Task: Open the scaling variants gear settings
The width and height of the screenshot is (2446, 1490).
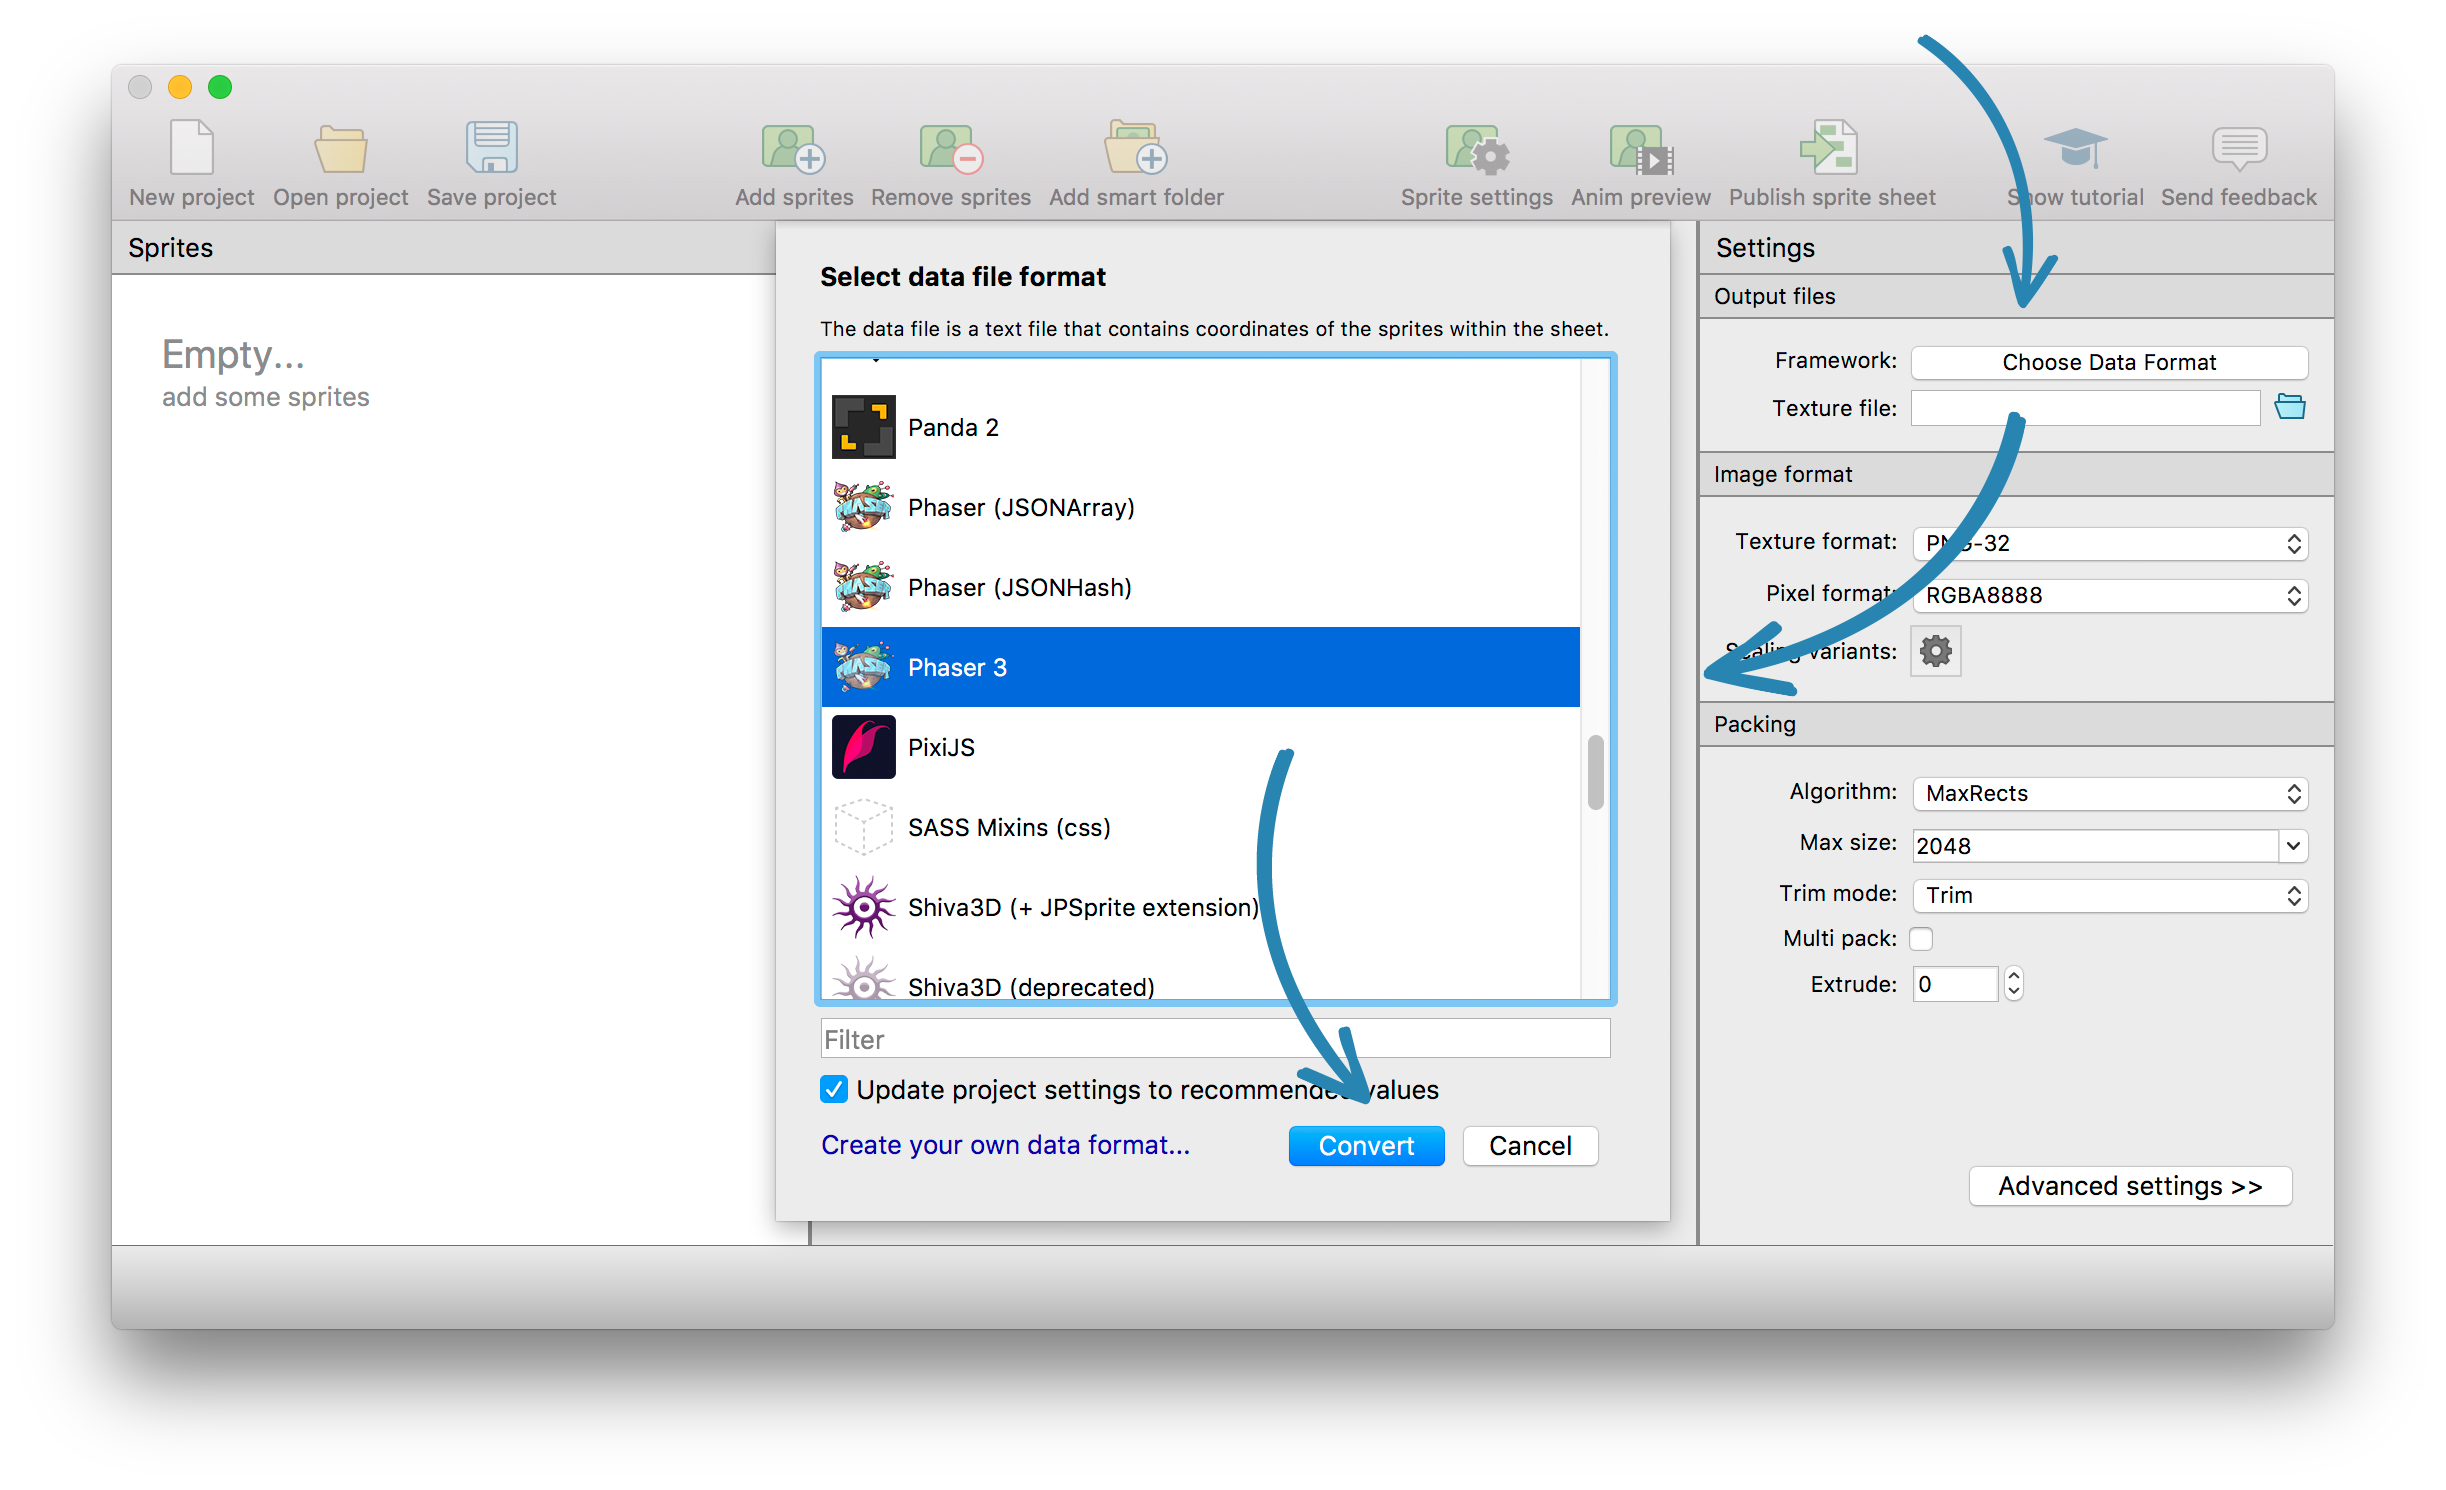Action: (x=1935, y=652)
